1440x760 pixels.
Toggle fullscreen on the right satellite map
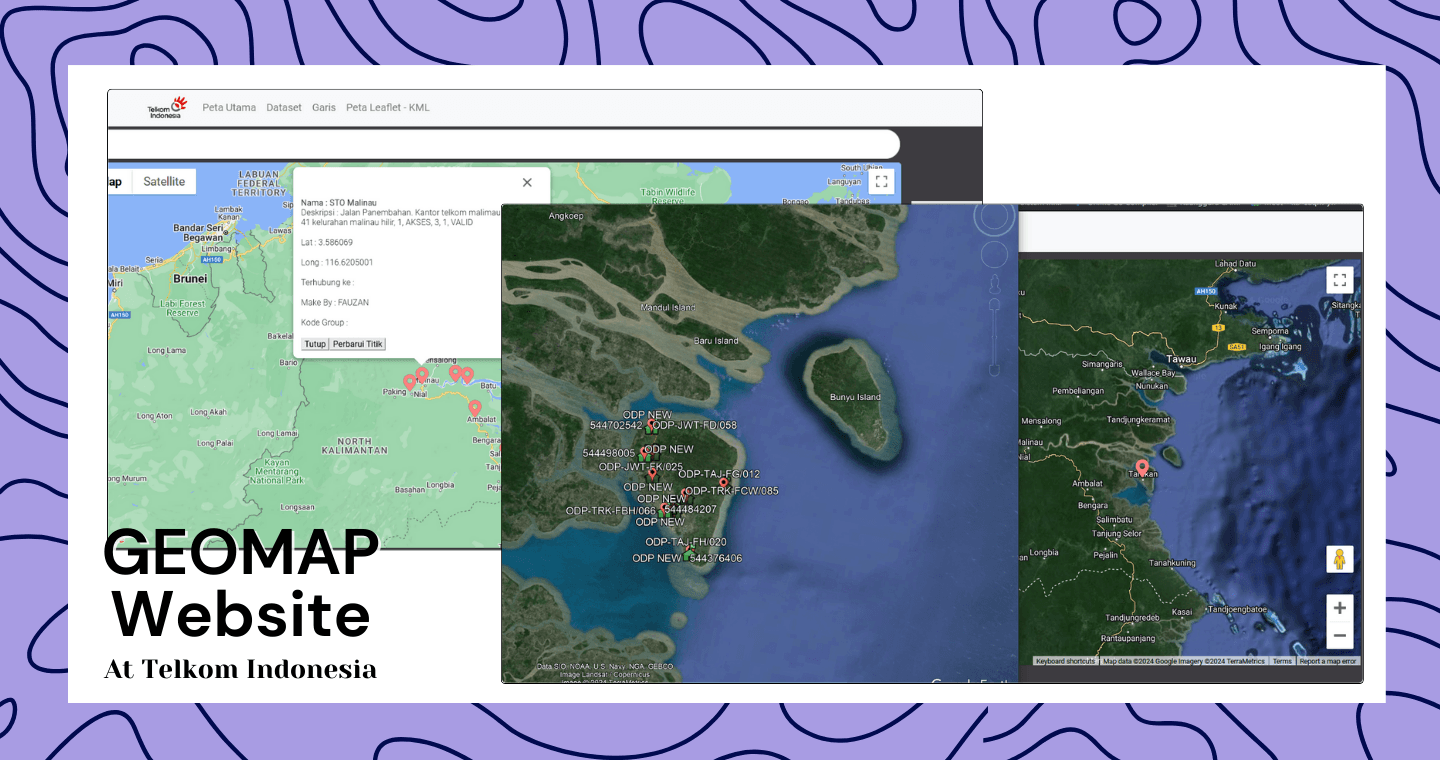click(1340, 280)
